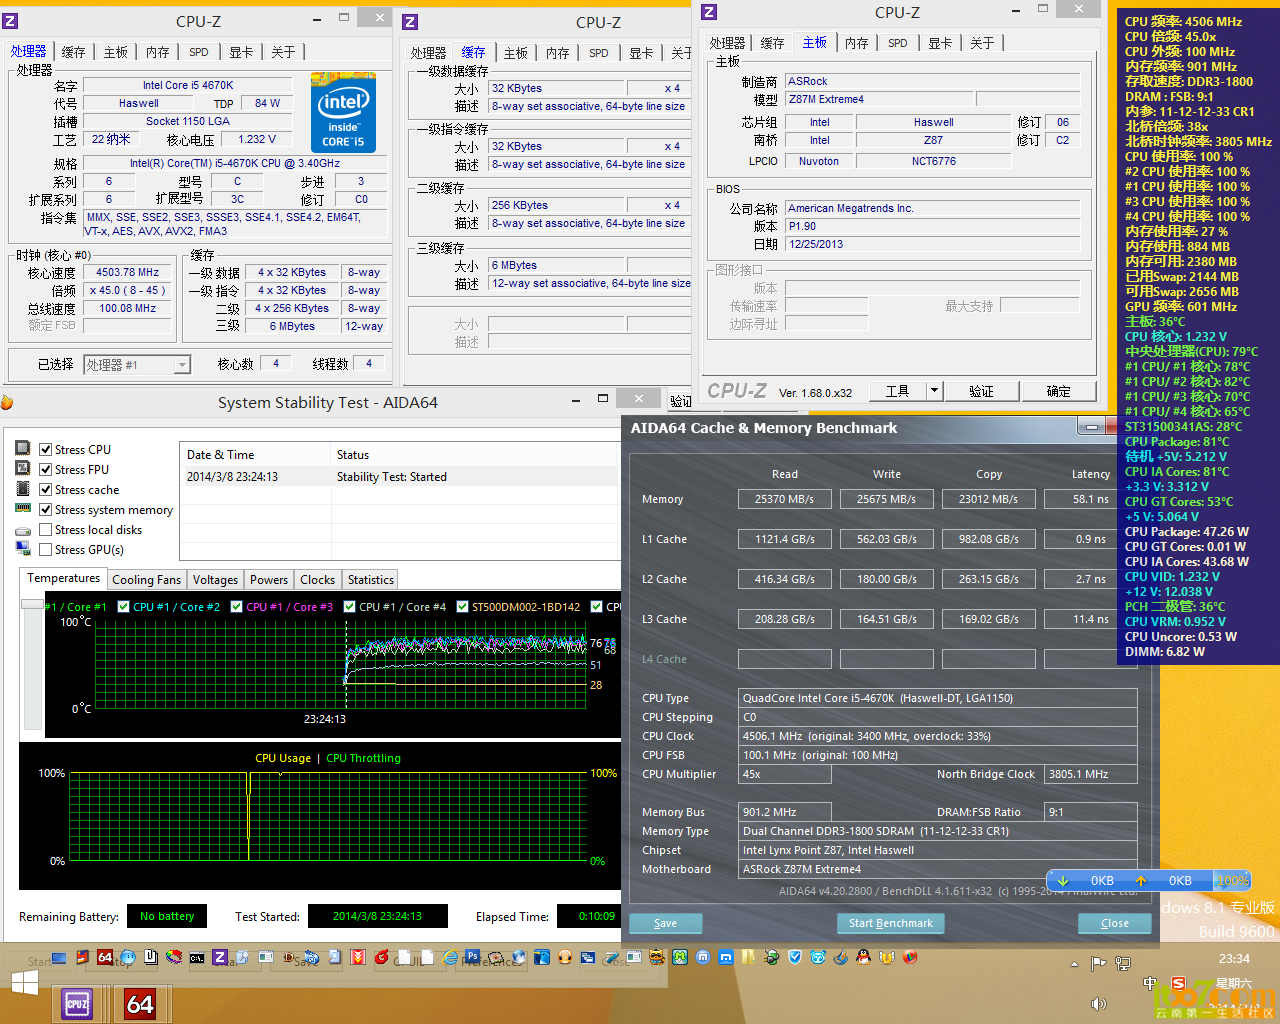Open the round Maxthon browser icon

pyautogui.click(x=702, y=958)
